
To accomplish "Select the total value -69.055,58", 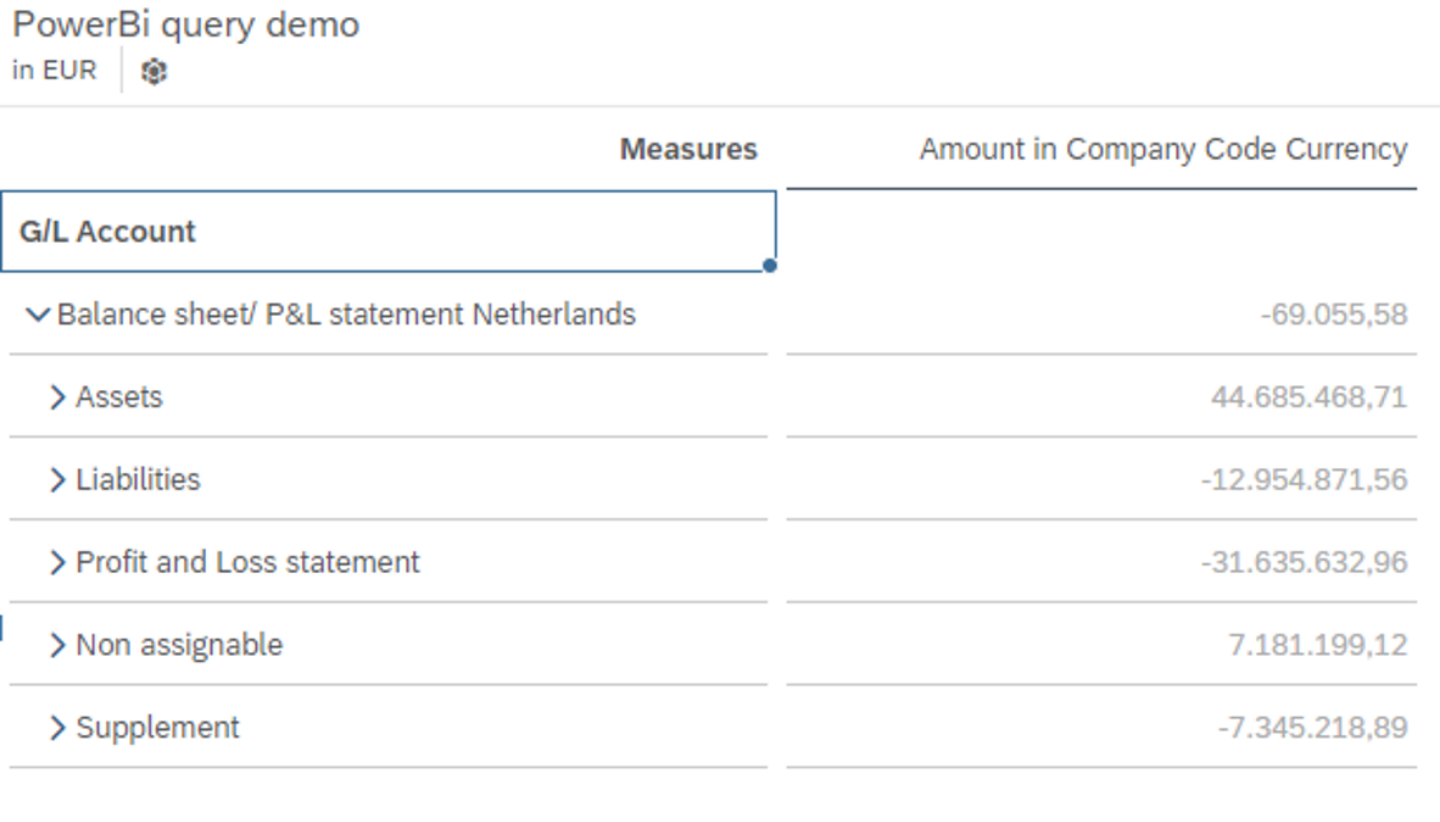I will point(1333,315).
